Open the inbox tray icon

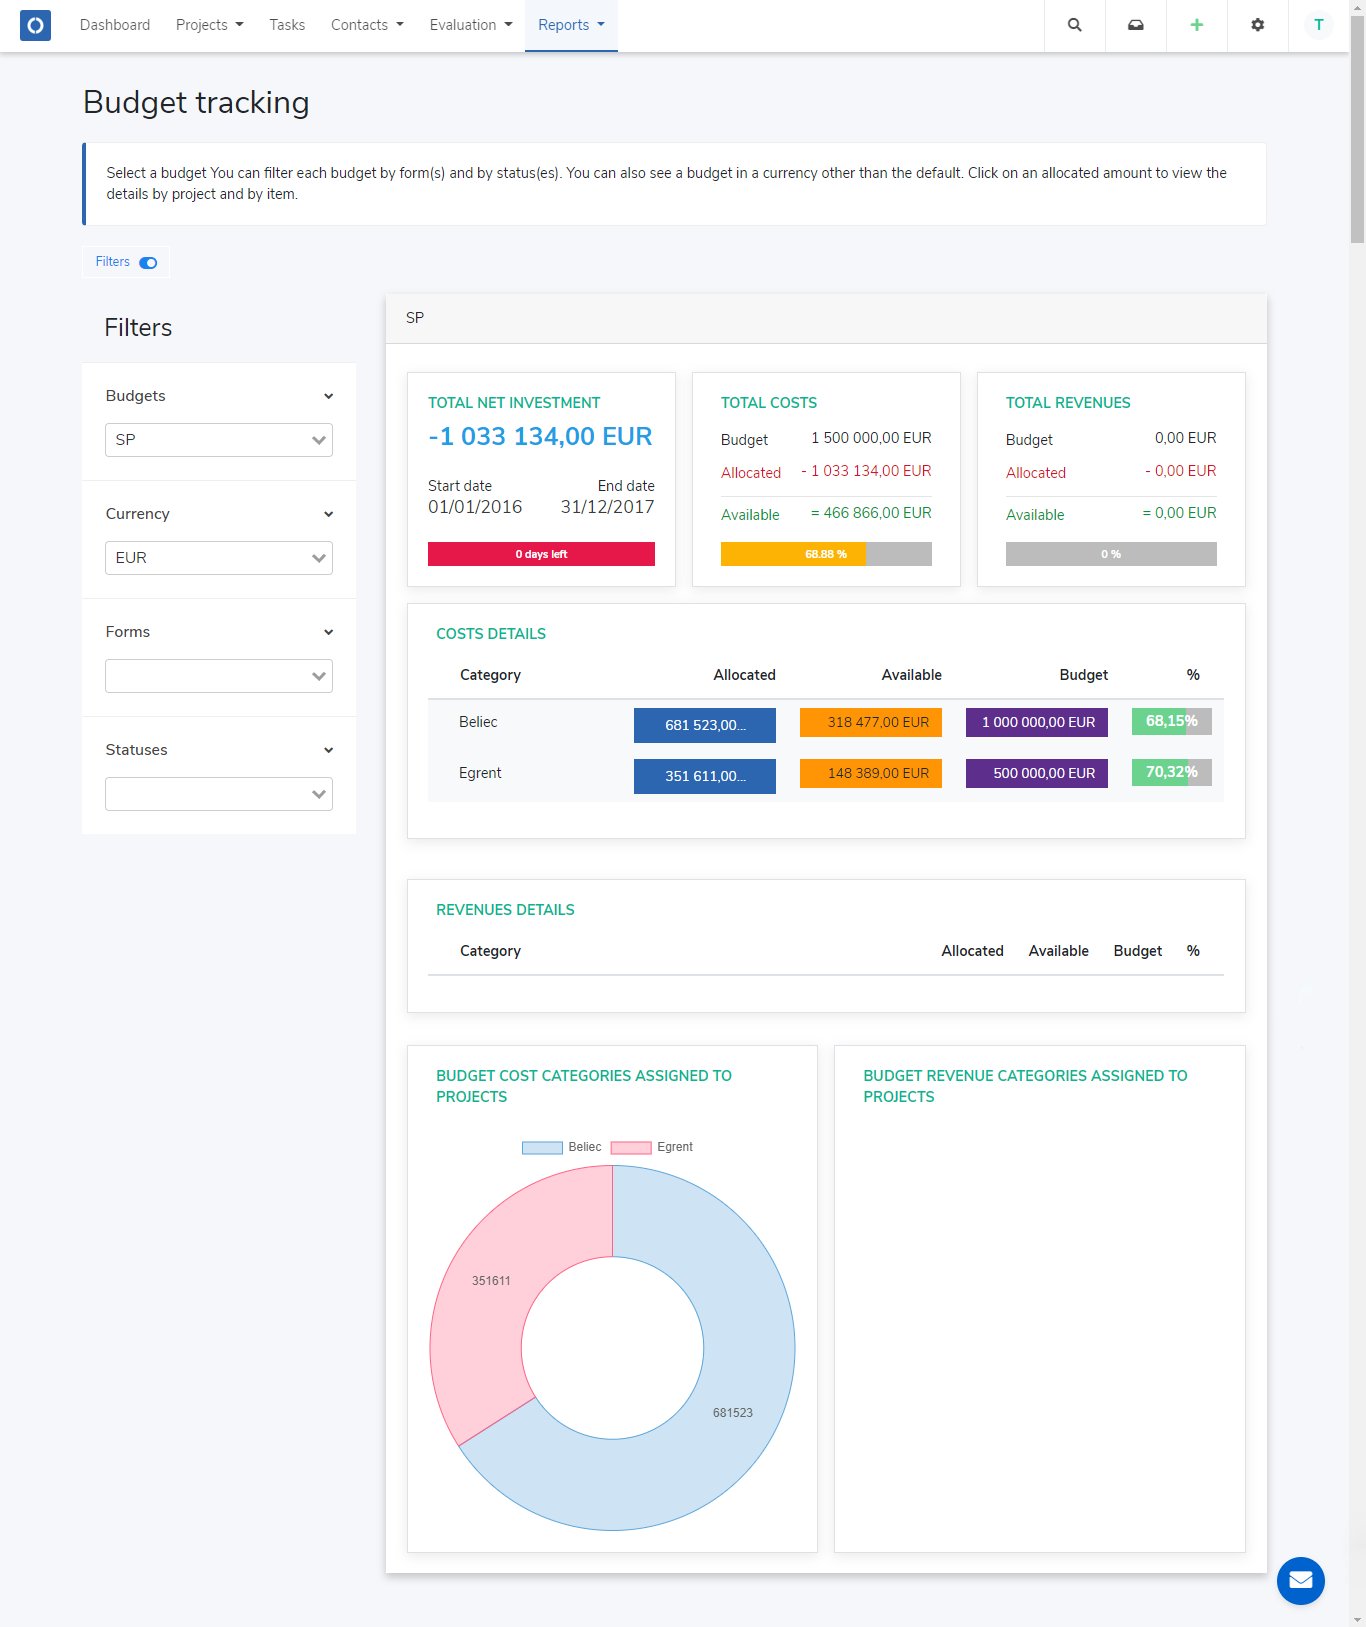click(1135, 25)
